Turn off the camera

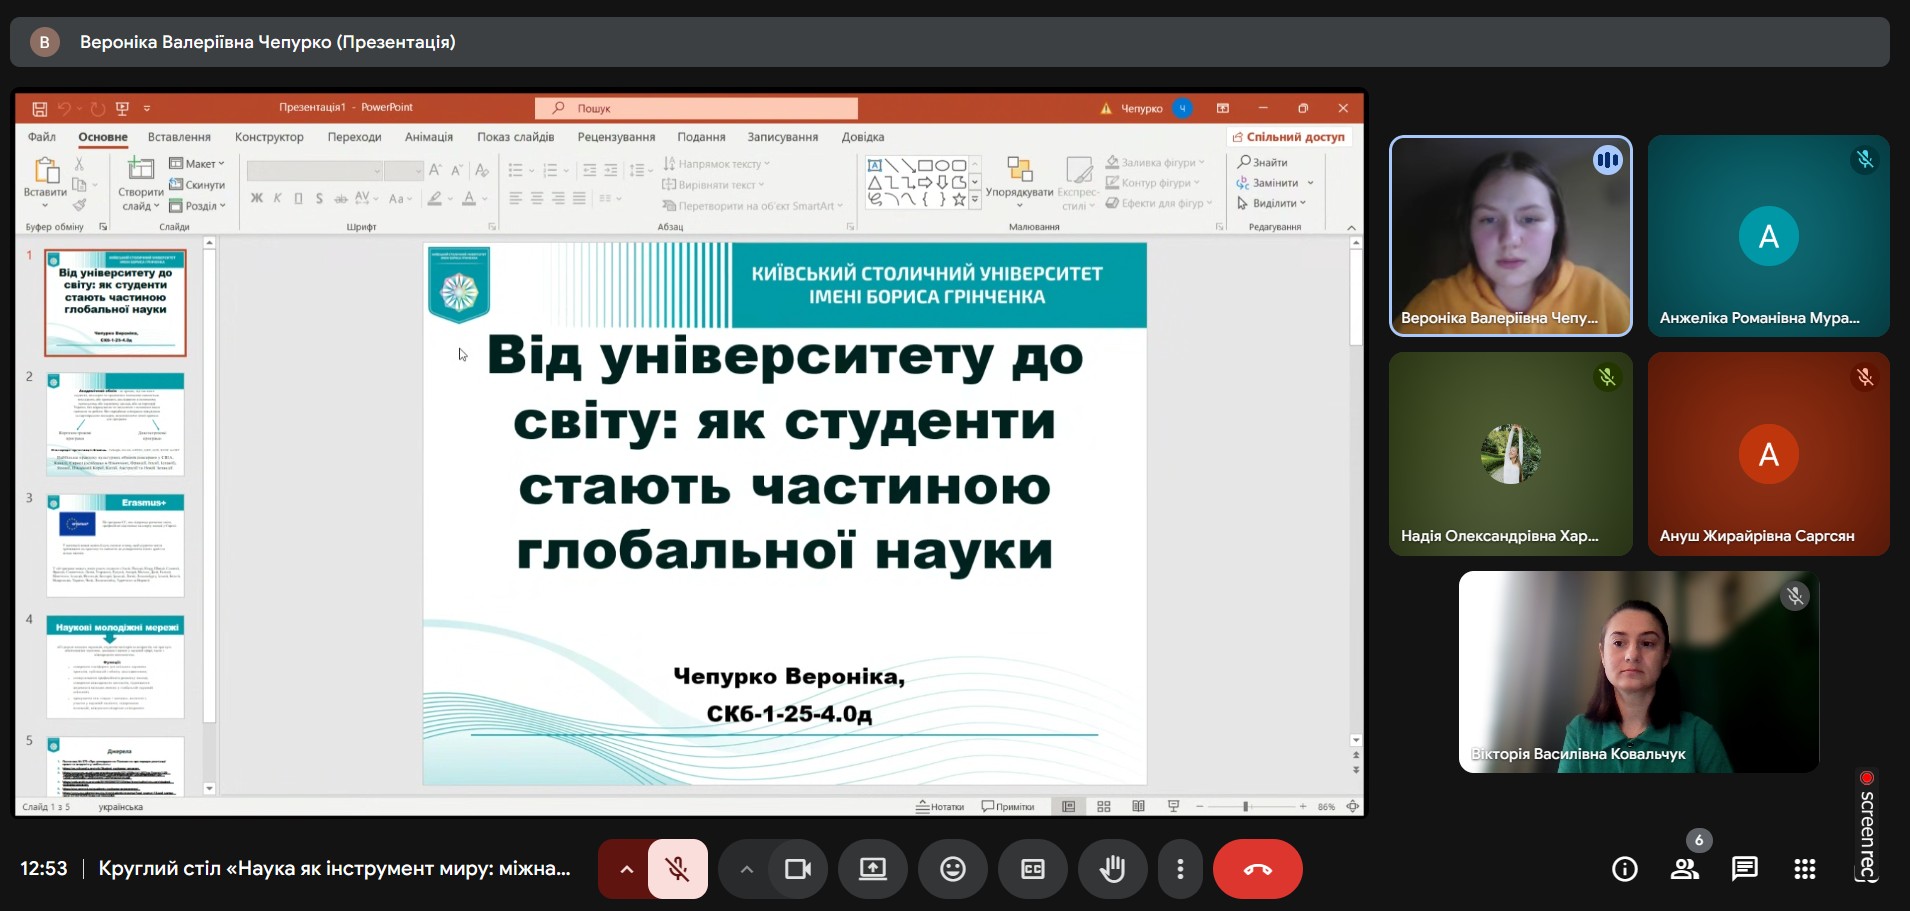(x=797, y=869)
